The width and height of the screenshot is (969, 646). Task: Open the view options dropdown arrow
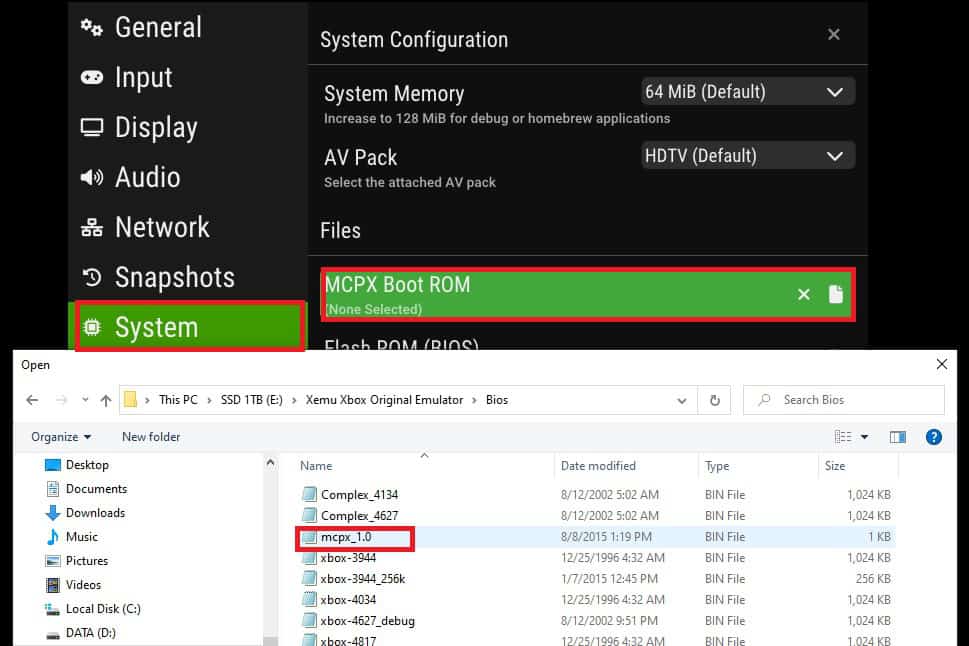865,437
